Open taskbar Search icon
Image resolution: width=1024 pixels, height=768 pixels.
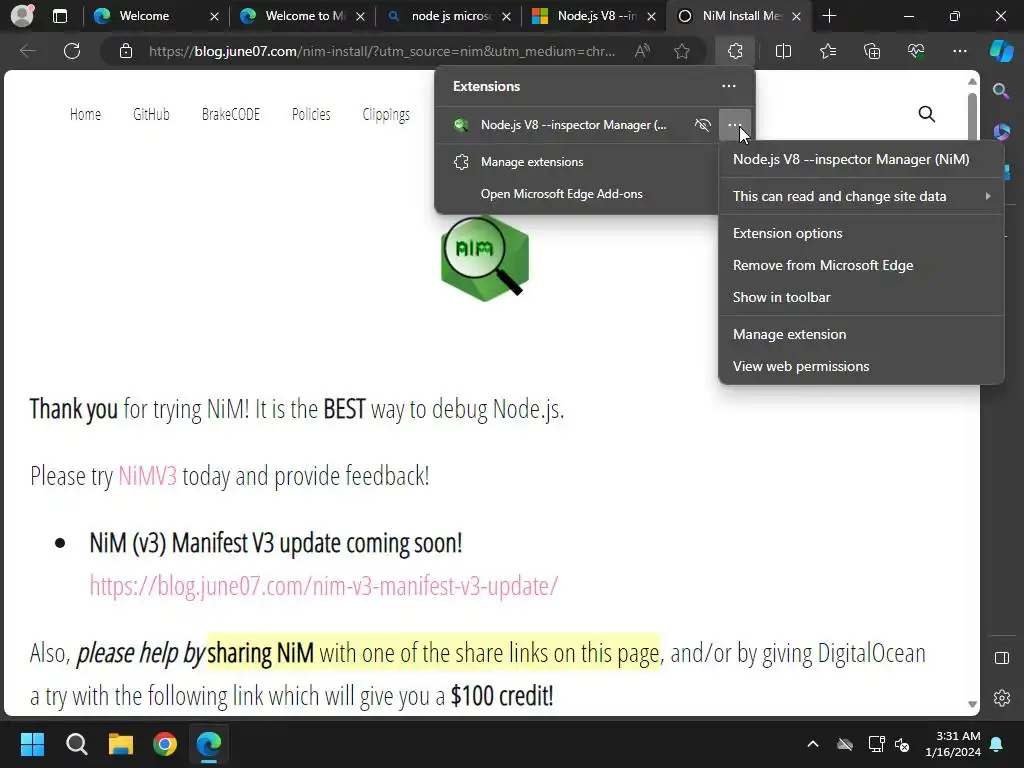(x=76, y=744)
